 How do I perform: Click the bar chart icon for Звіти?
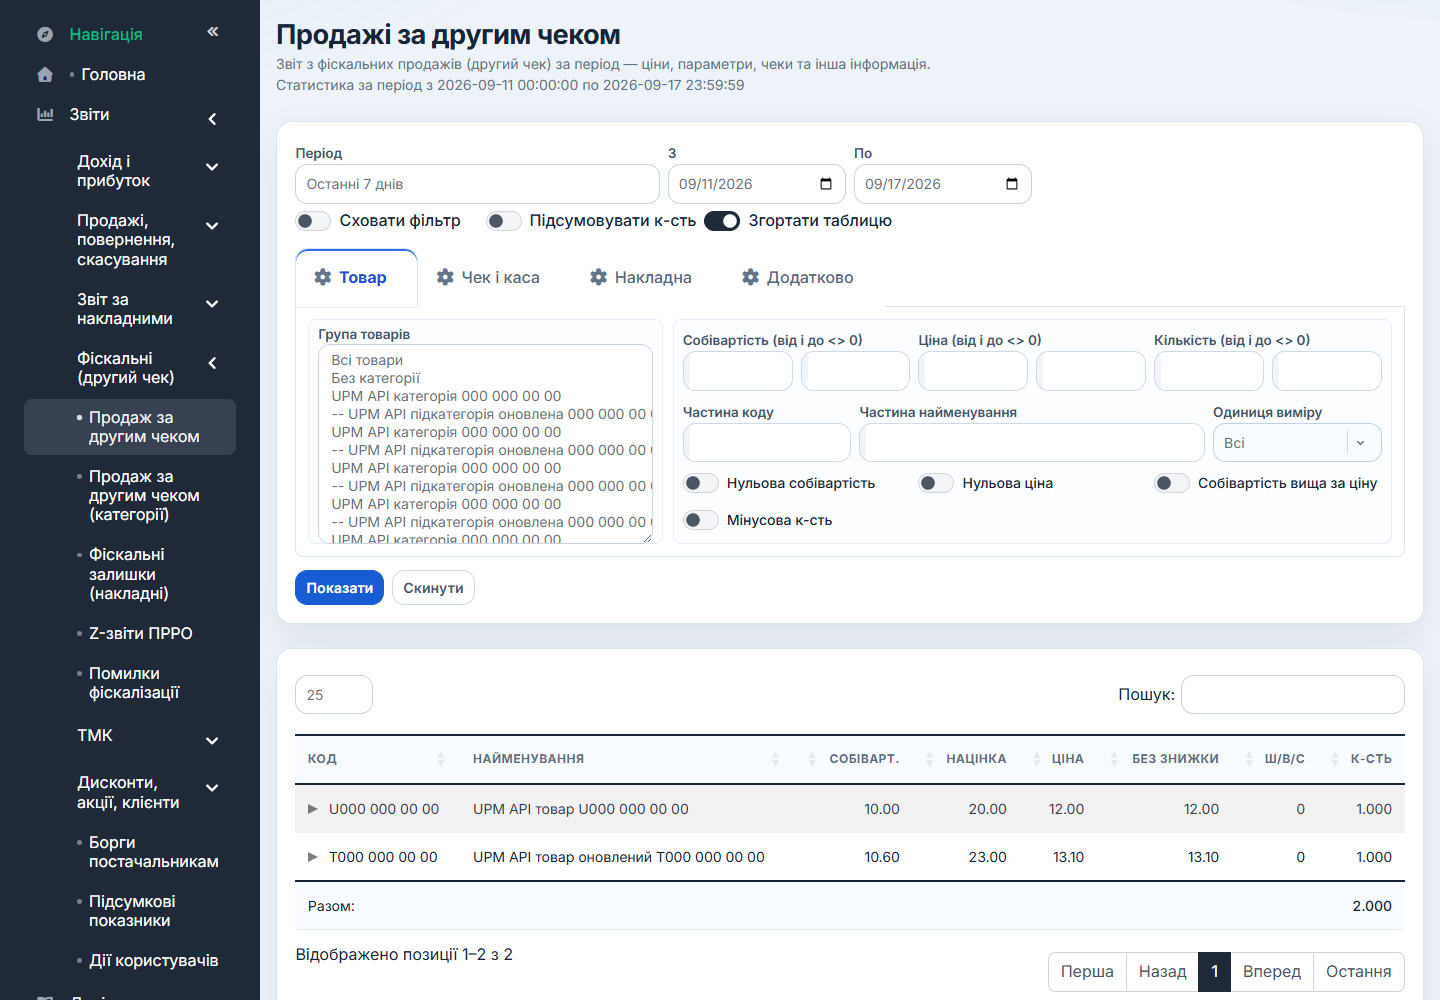(x=45, y=114)
